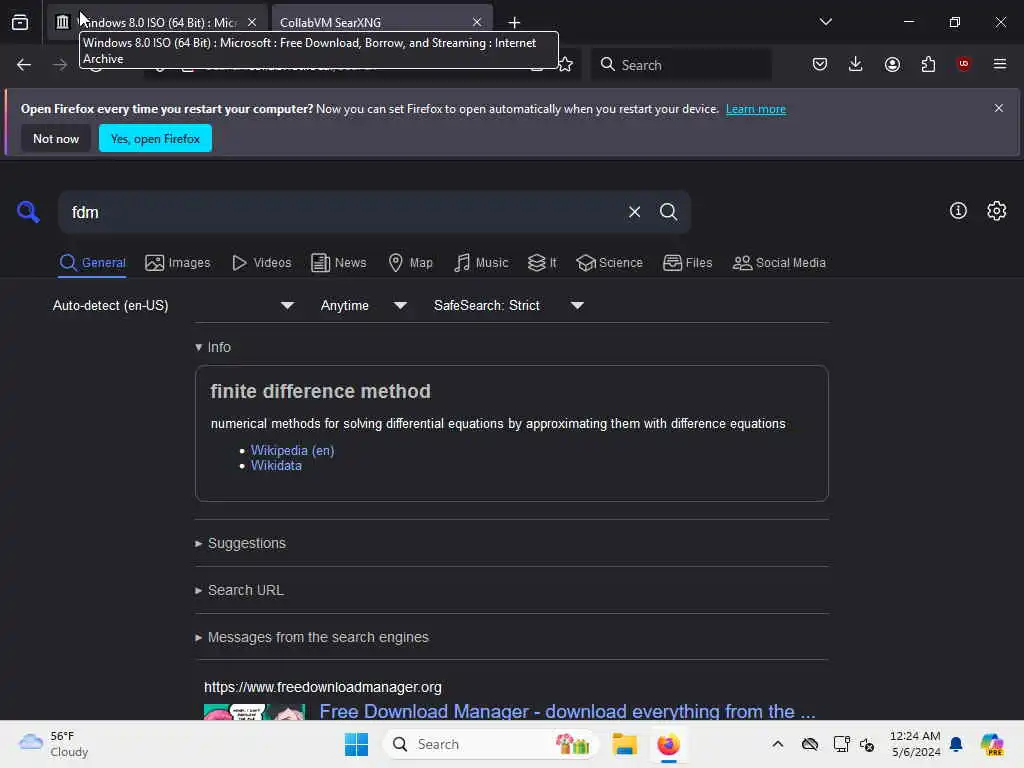This screenshot has height=768, width=1024.
Task: Open the uBlock Origin extension icon
Action: click(963, 64)
